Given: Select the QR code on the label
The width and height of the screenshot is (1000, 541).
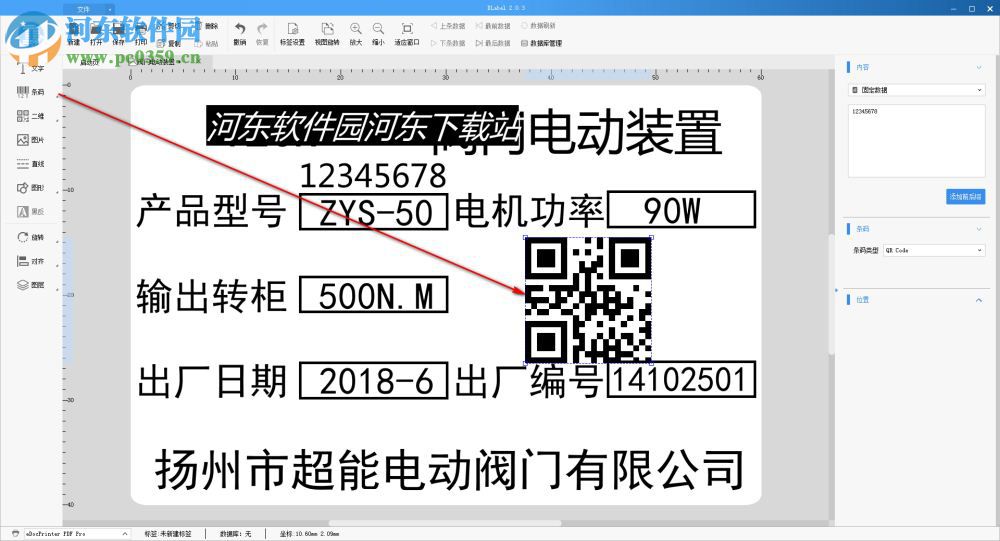Looking at the screenshot, I should pos(587,300).
